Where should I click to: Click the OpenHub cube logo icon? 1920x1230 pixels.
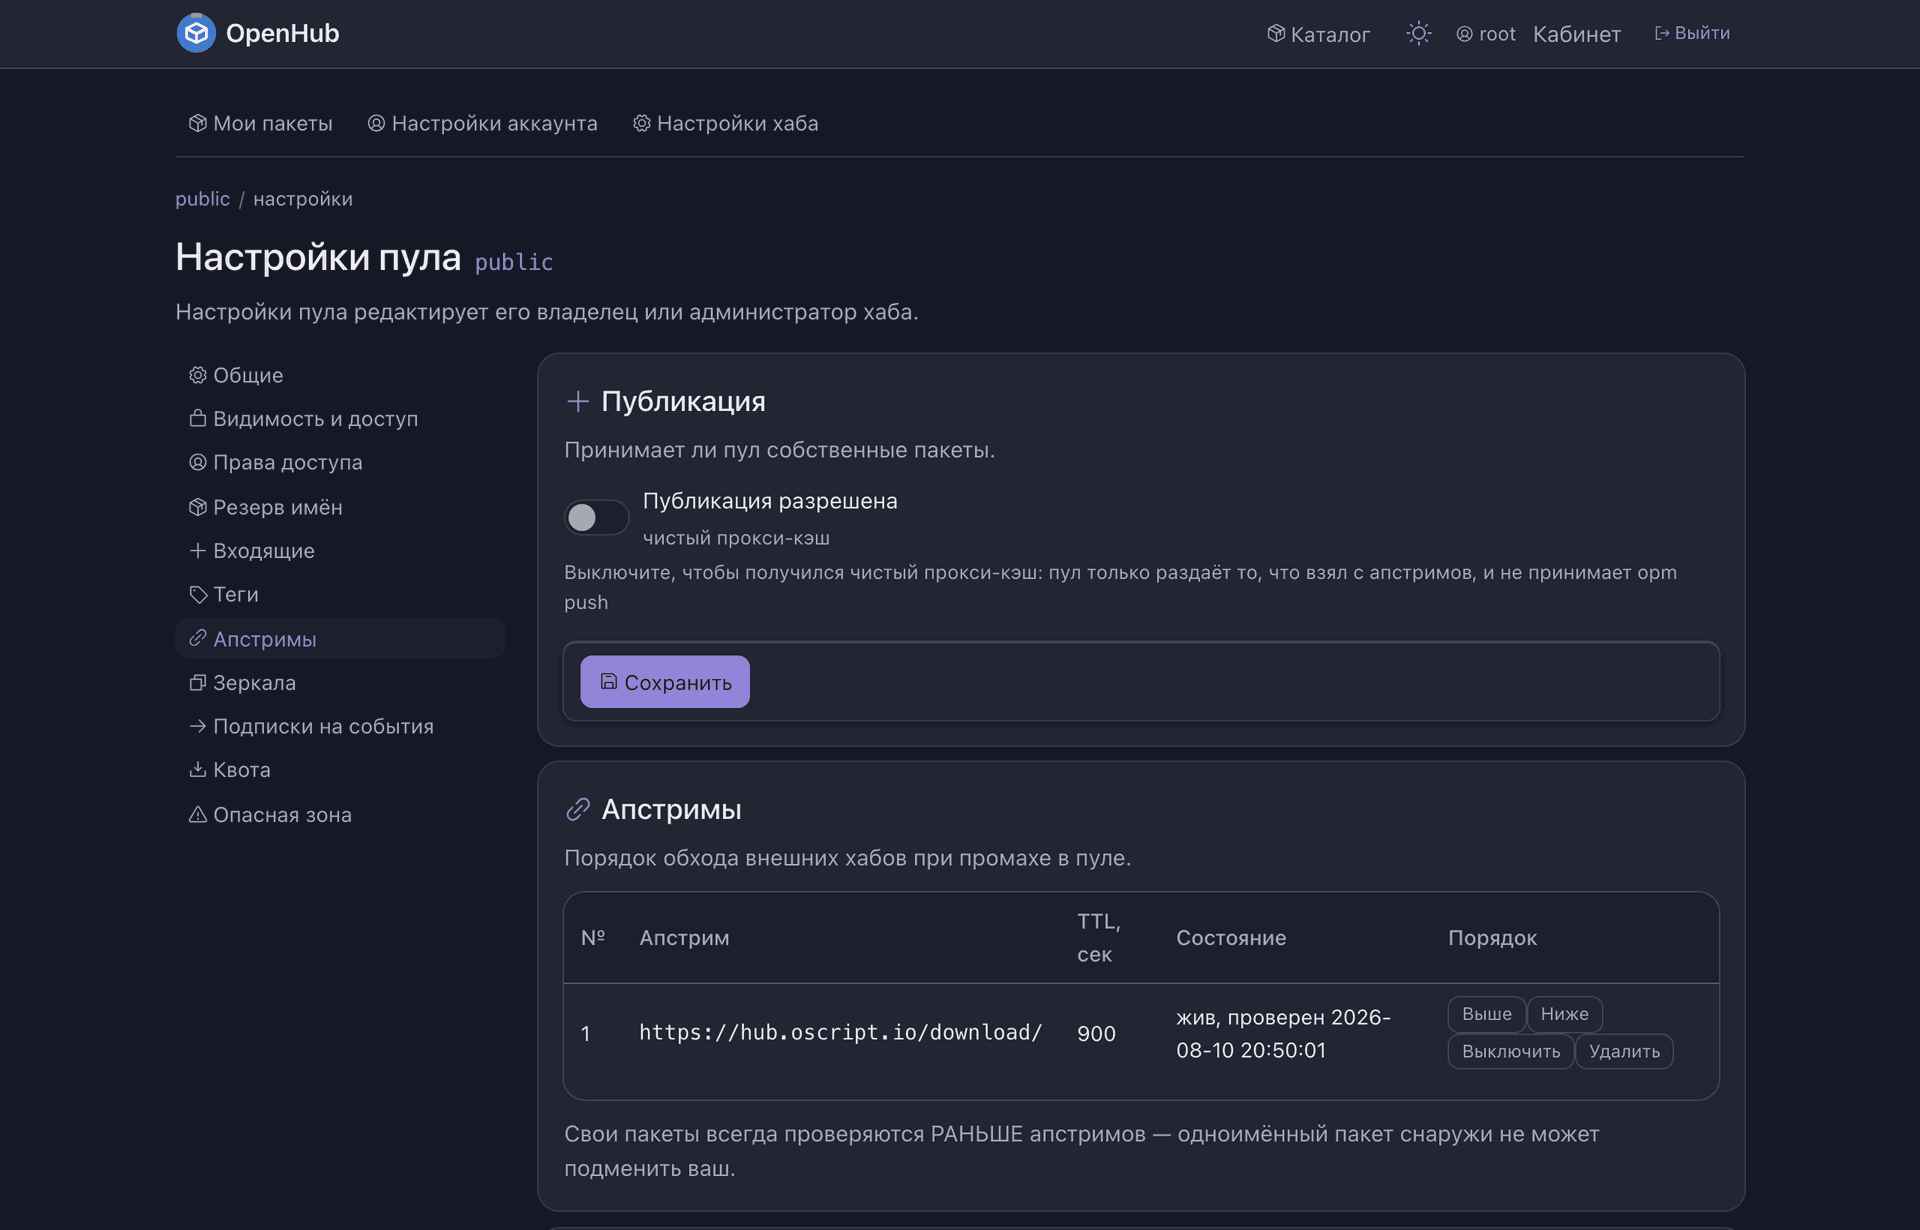point(196,33)
